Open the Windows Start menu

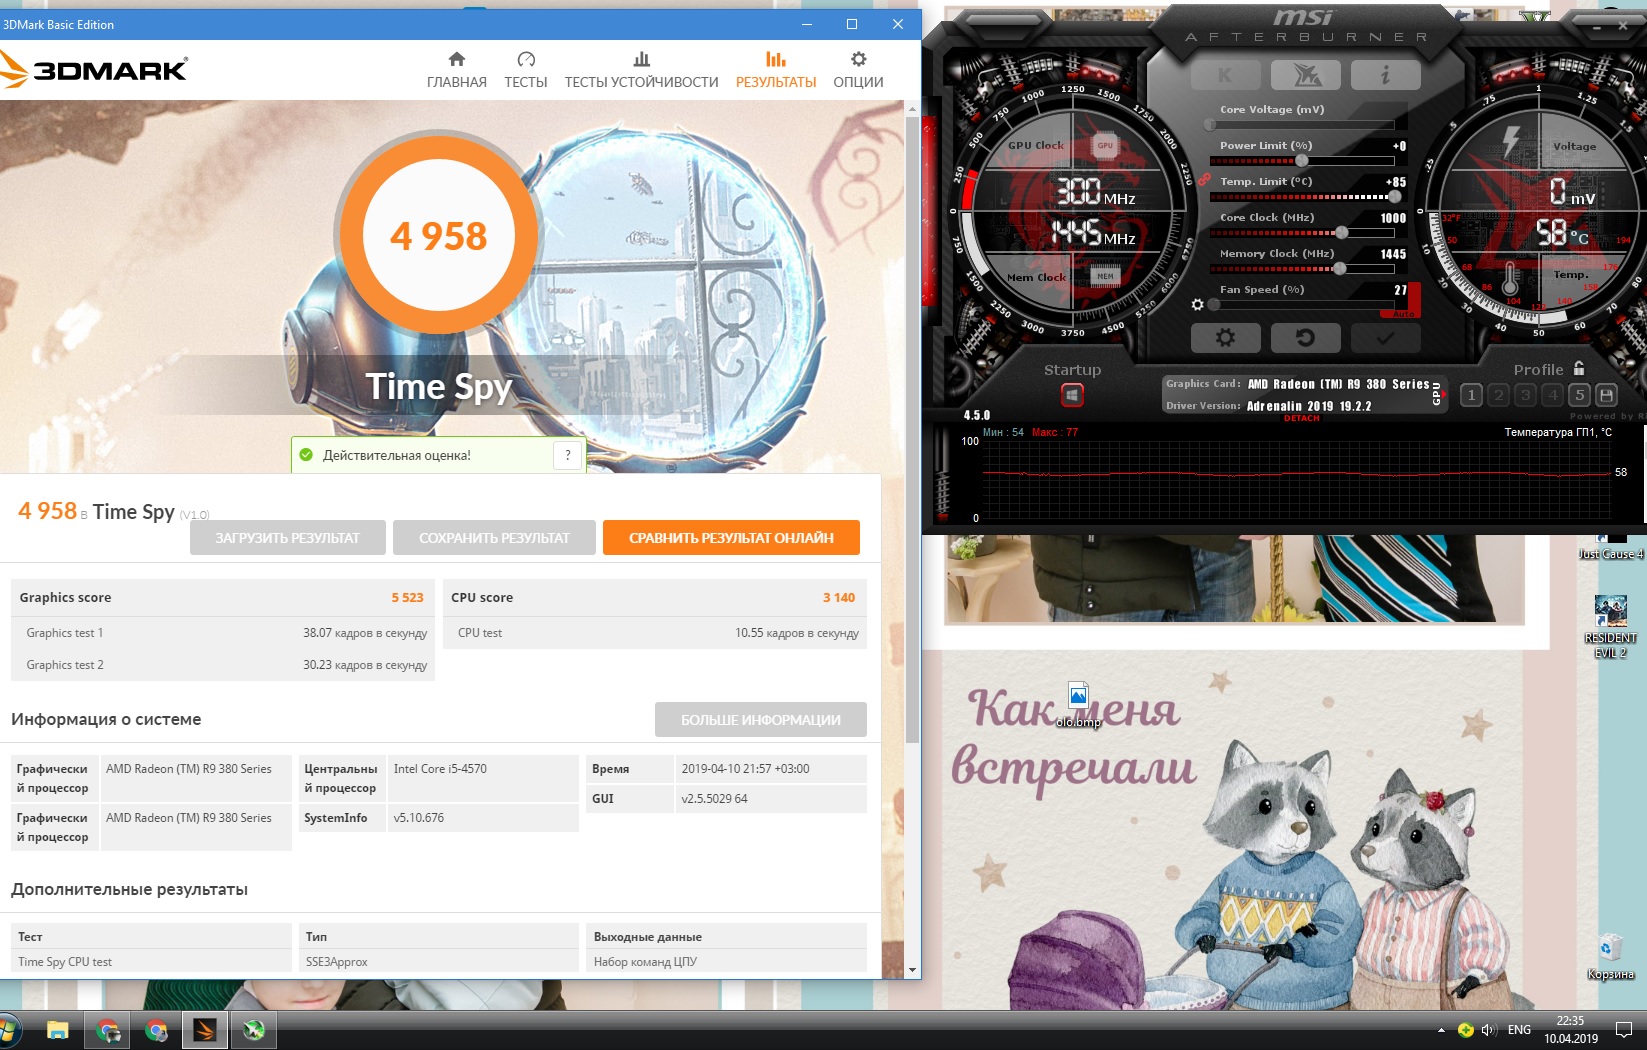pyautogui.click(x=8, y=1030)
